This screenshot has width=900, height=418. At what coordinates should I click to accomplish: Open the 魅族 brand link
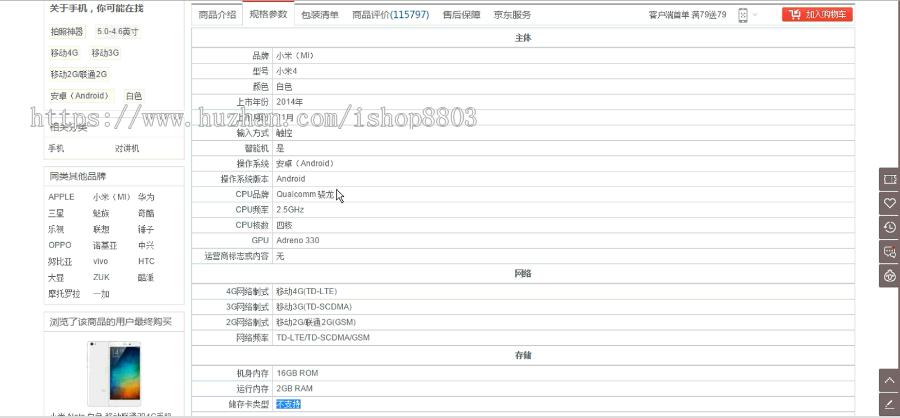101,213
